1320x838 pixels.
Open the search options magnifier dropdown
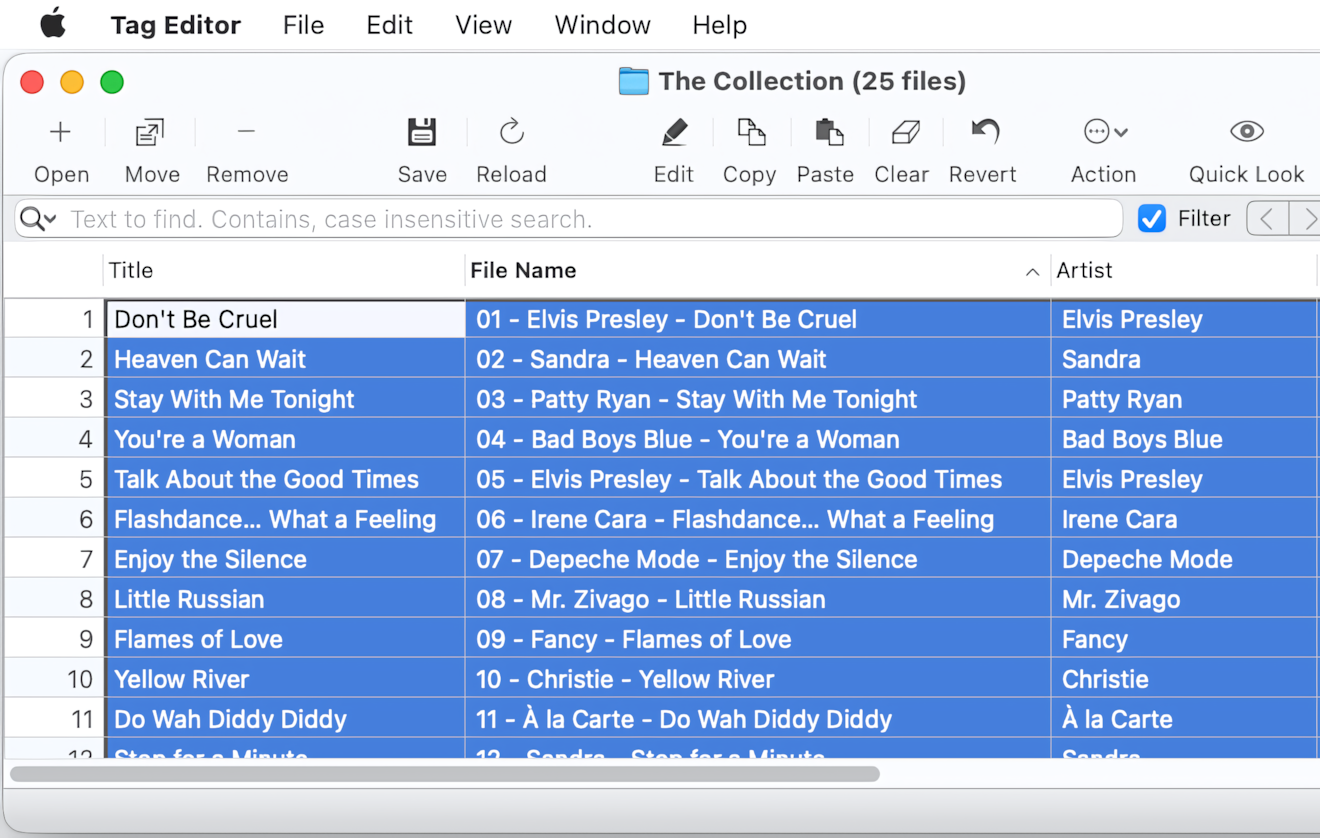coord(38,219)
